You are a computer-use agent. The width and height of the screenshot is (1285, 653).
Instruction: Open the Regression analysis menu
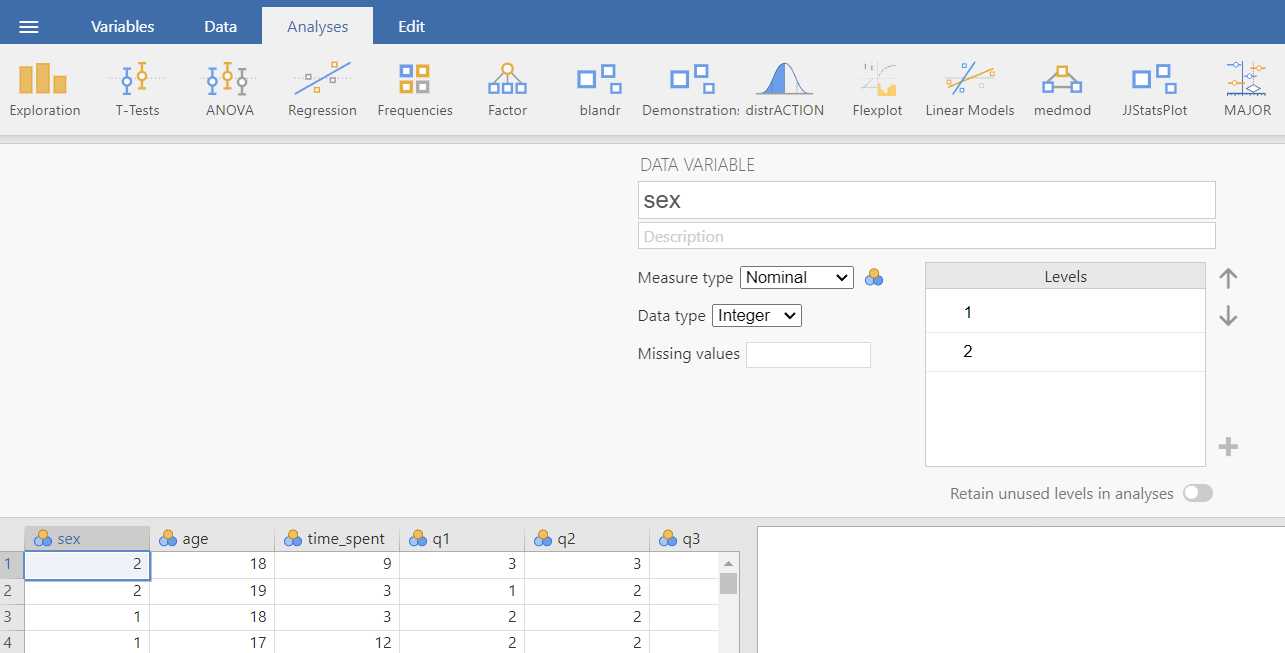322,89
